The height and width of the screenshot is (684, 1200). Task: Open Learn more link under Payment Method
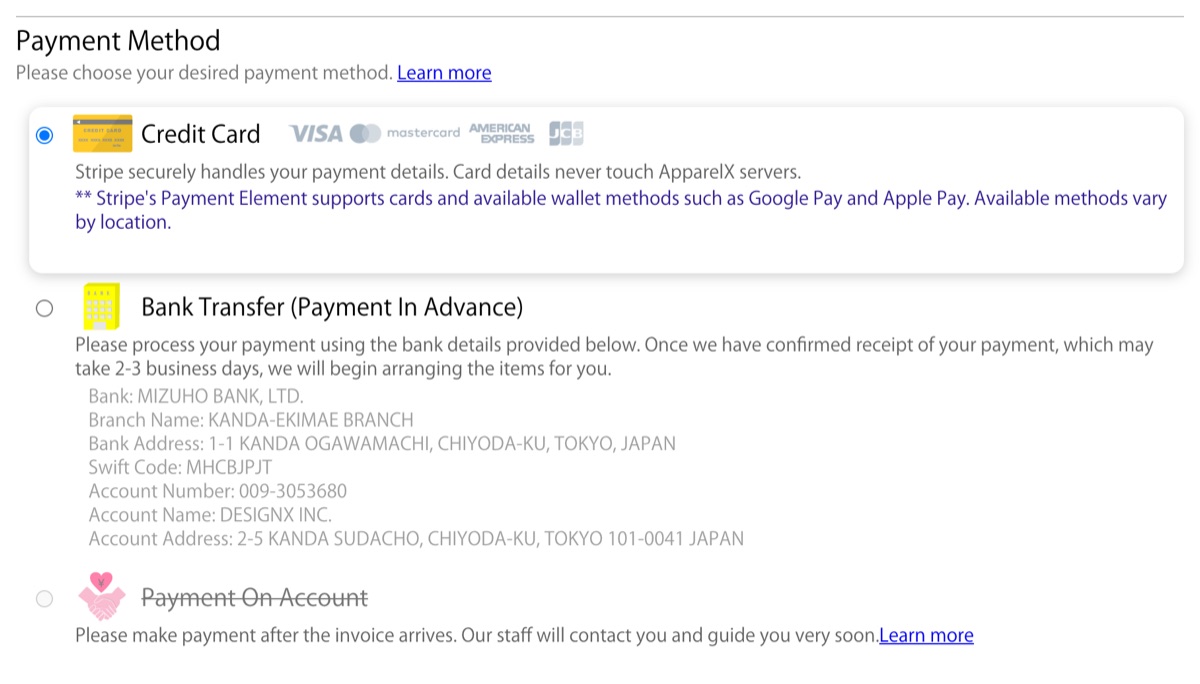[444, 73]
